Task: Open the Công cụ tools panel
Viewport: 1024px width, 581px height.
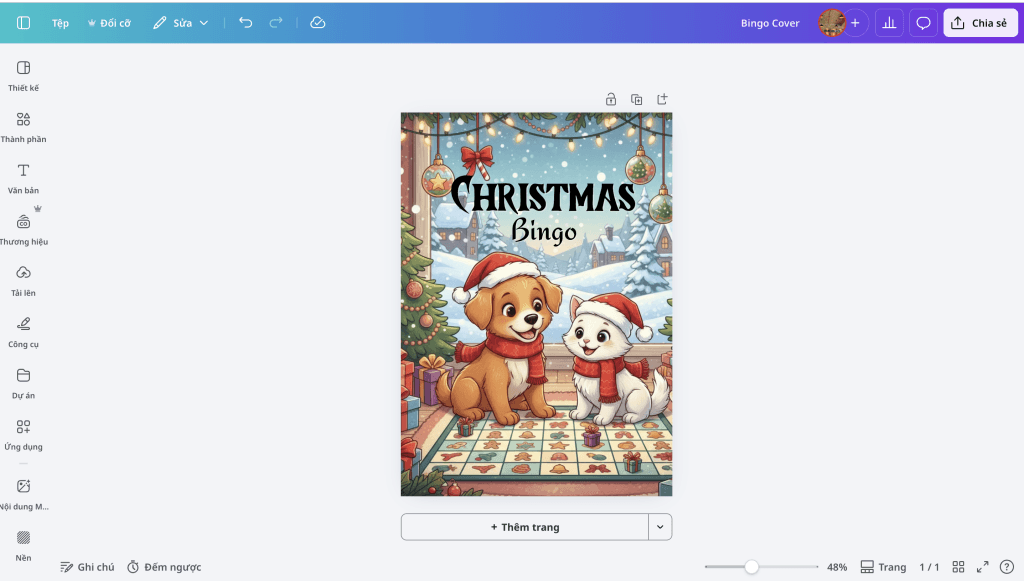Action: click(23, 331)
